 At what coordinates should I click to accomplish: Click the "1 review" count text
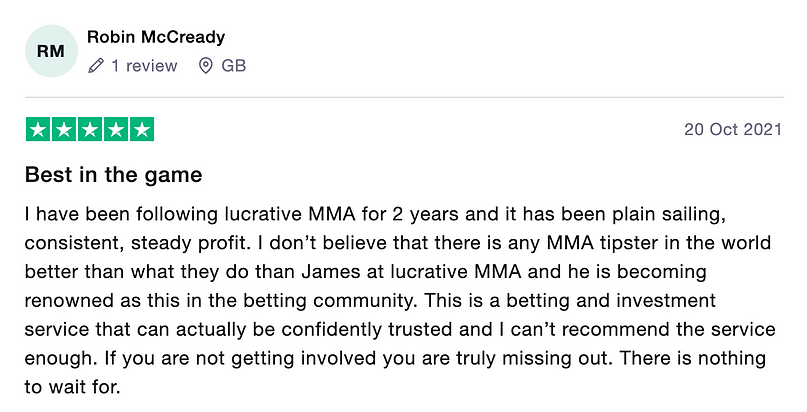(144, 66)
